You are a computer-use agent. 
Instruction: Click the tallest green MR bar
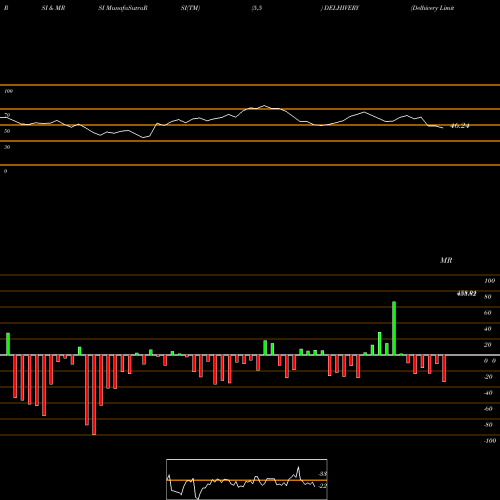pos(394,328)
